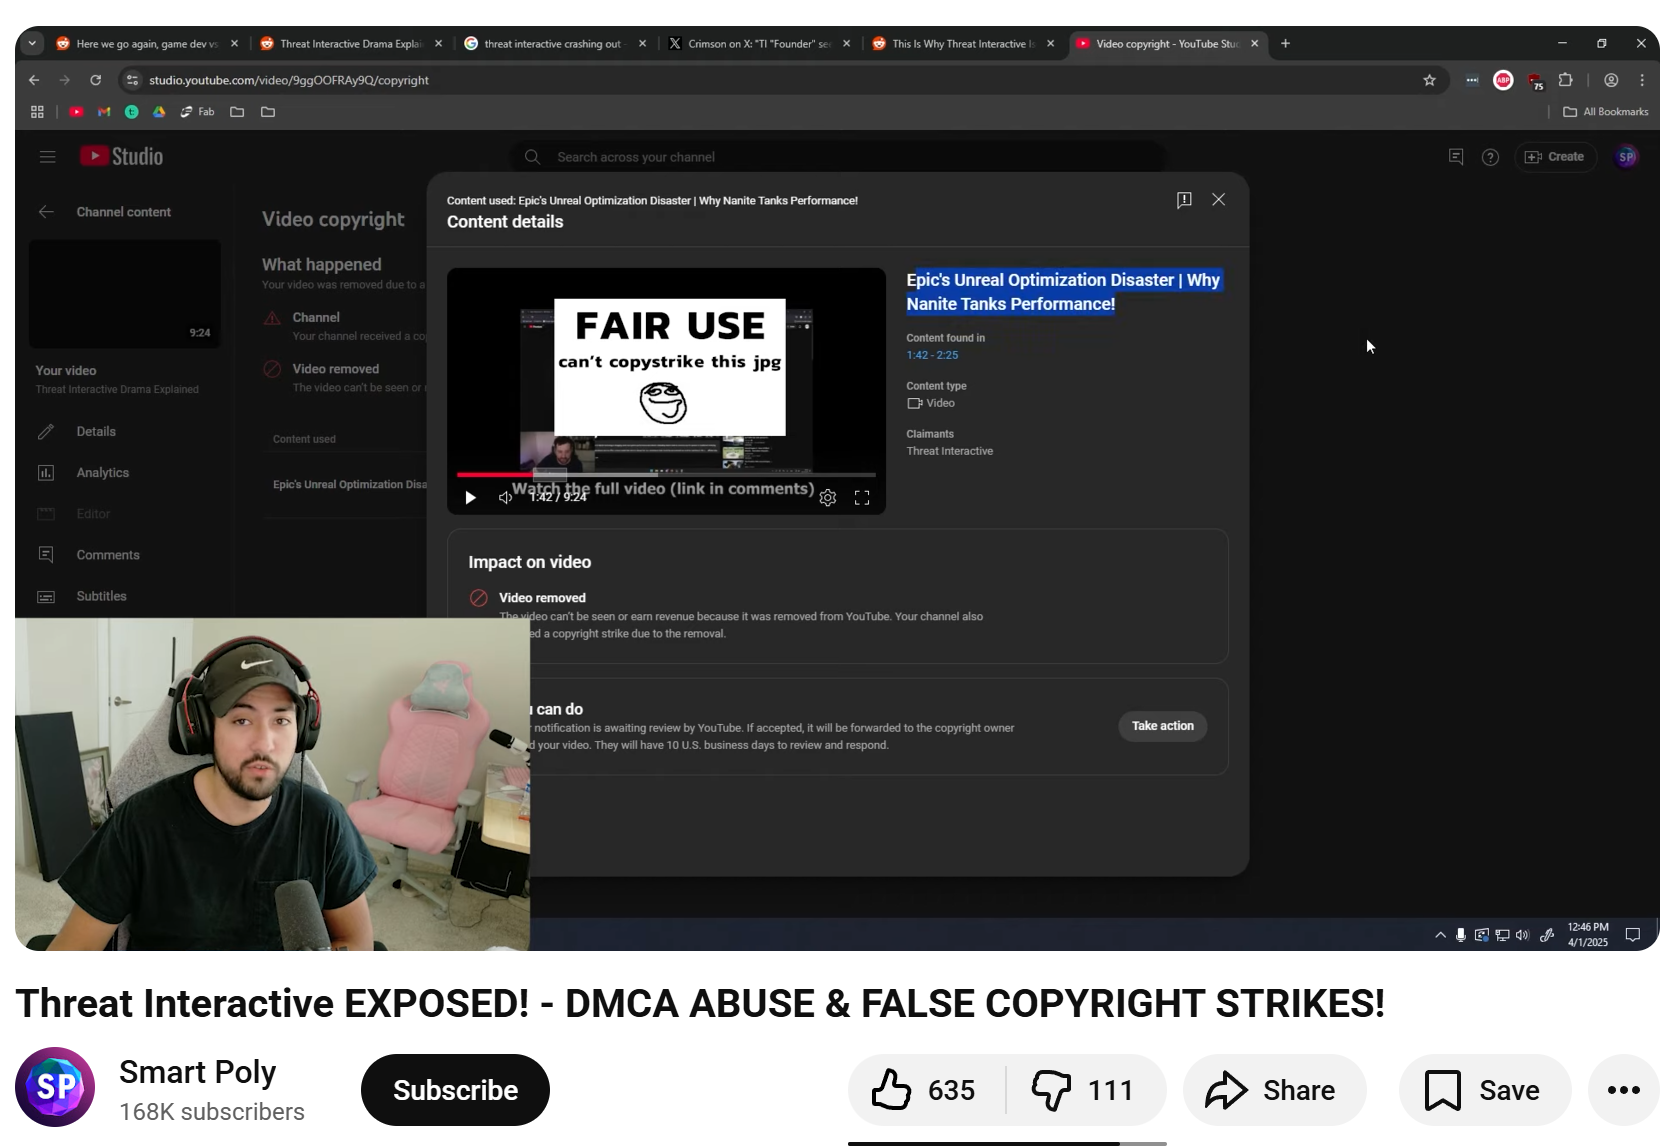Select the Video copyright - YouTube Studio tab
This screenshot has width=1668, height=1148.
(1167, 44)
